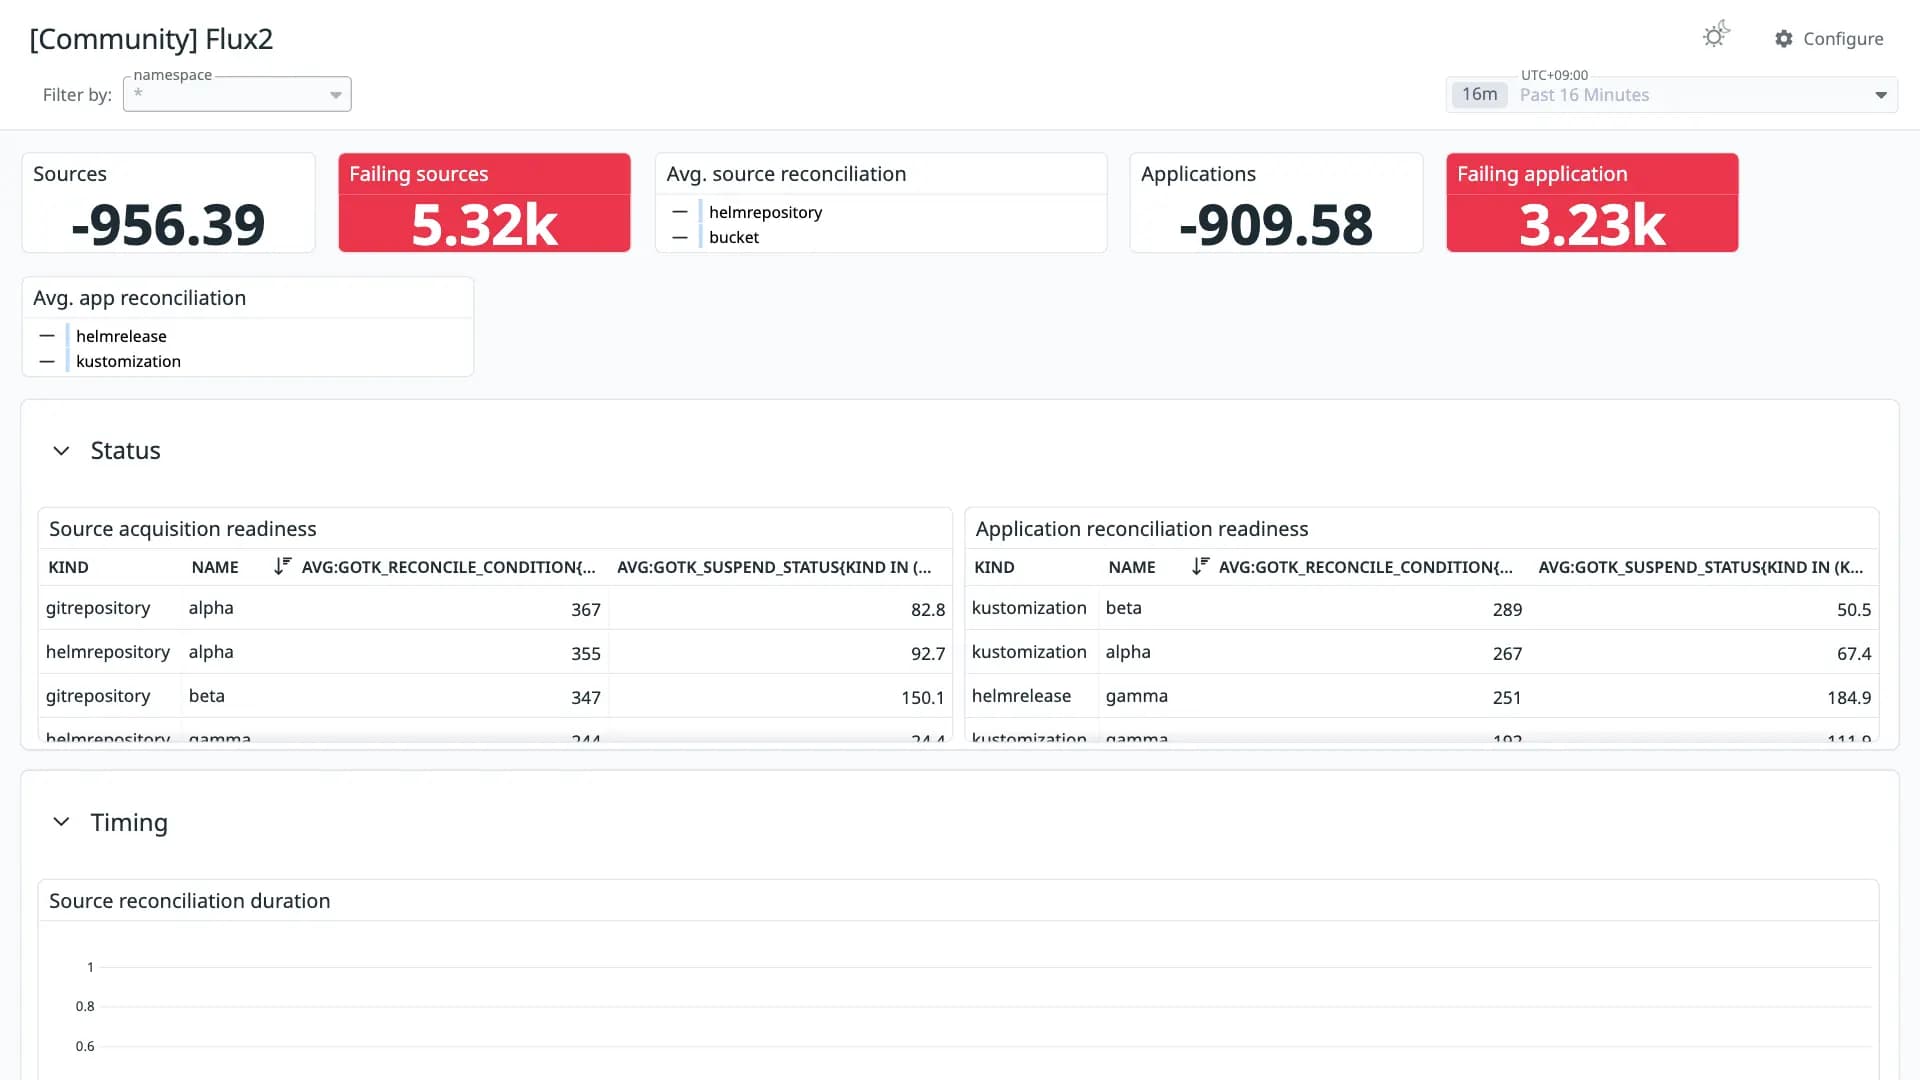Screen dimensions: 1920x1080
Task: Click value 267 in kustomization alpha row
Action: [1507, 653]
